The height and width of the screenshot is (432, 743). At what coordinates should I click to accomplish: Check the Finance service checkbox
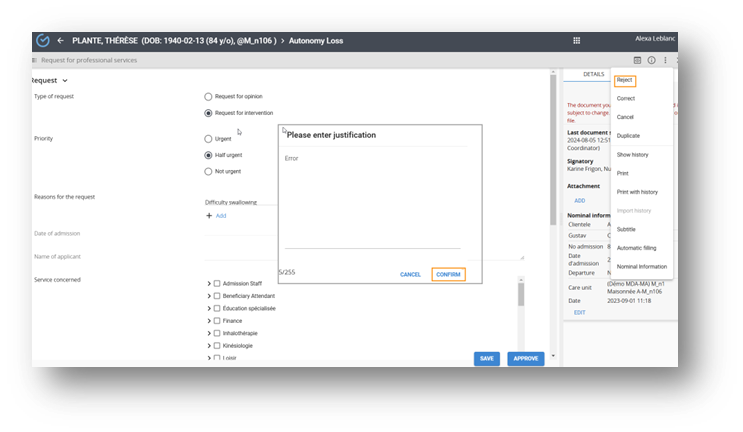216,321
